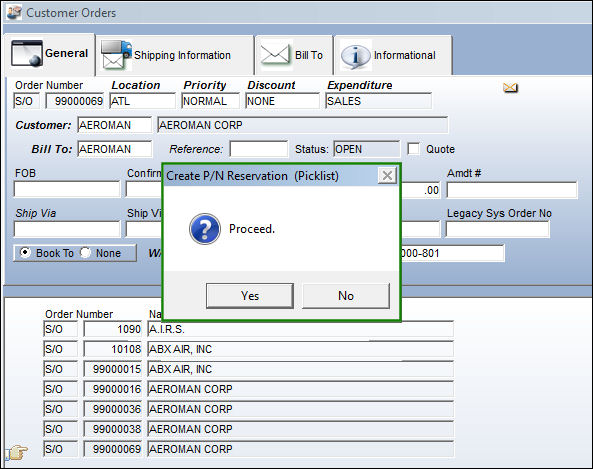Select order 99000015 in the list

113,369
